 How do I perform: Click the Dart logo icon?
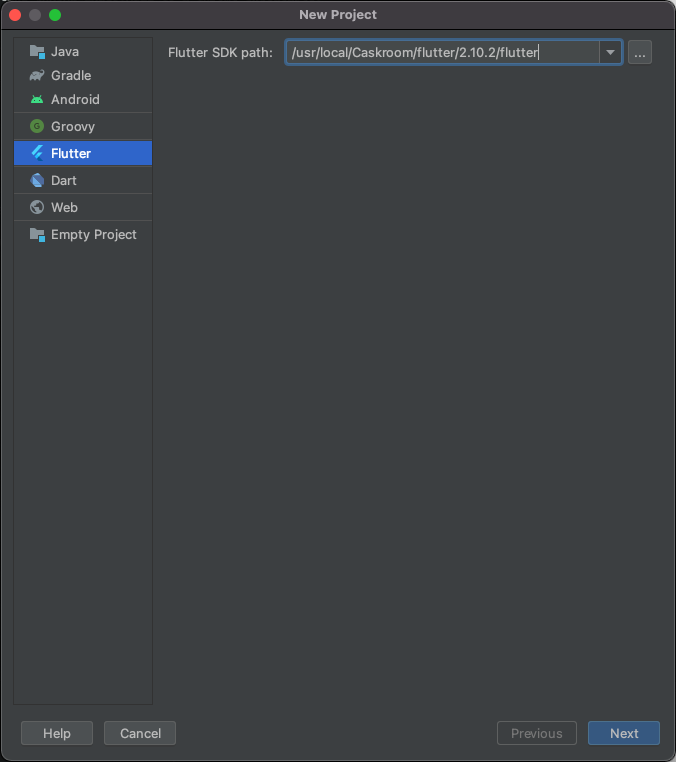pyautogui.click(x=37, y=180)
